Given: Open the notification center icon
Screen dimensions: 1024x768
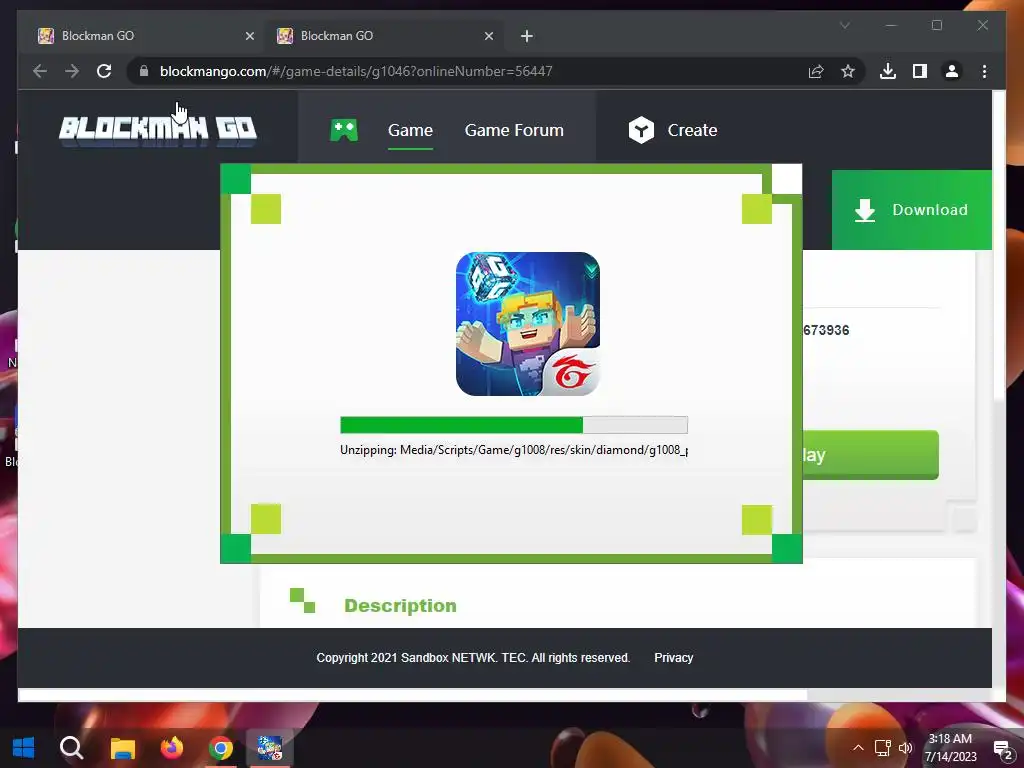Looking at the screenshot, I should (x=1002, y=750).
